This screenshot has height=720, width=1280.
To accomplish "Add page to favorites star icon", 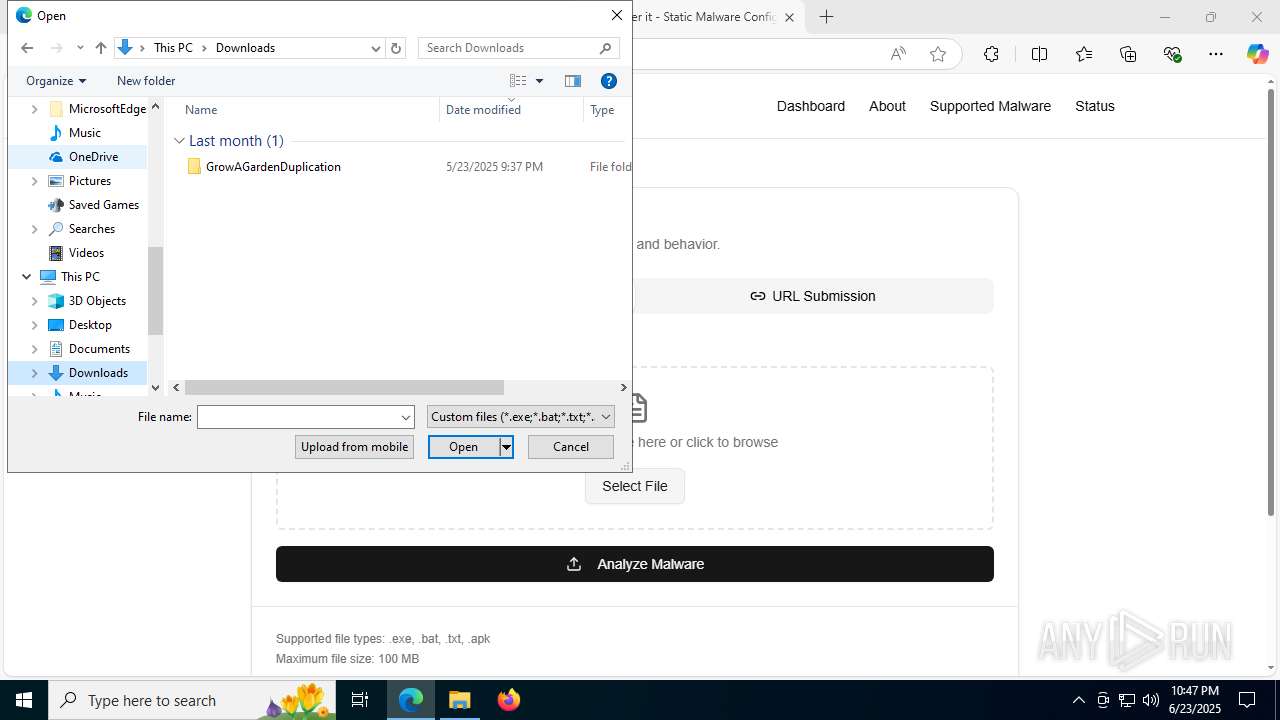I will (x=938, y=54).
